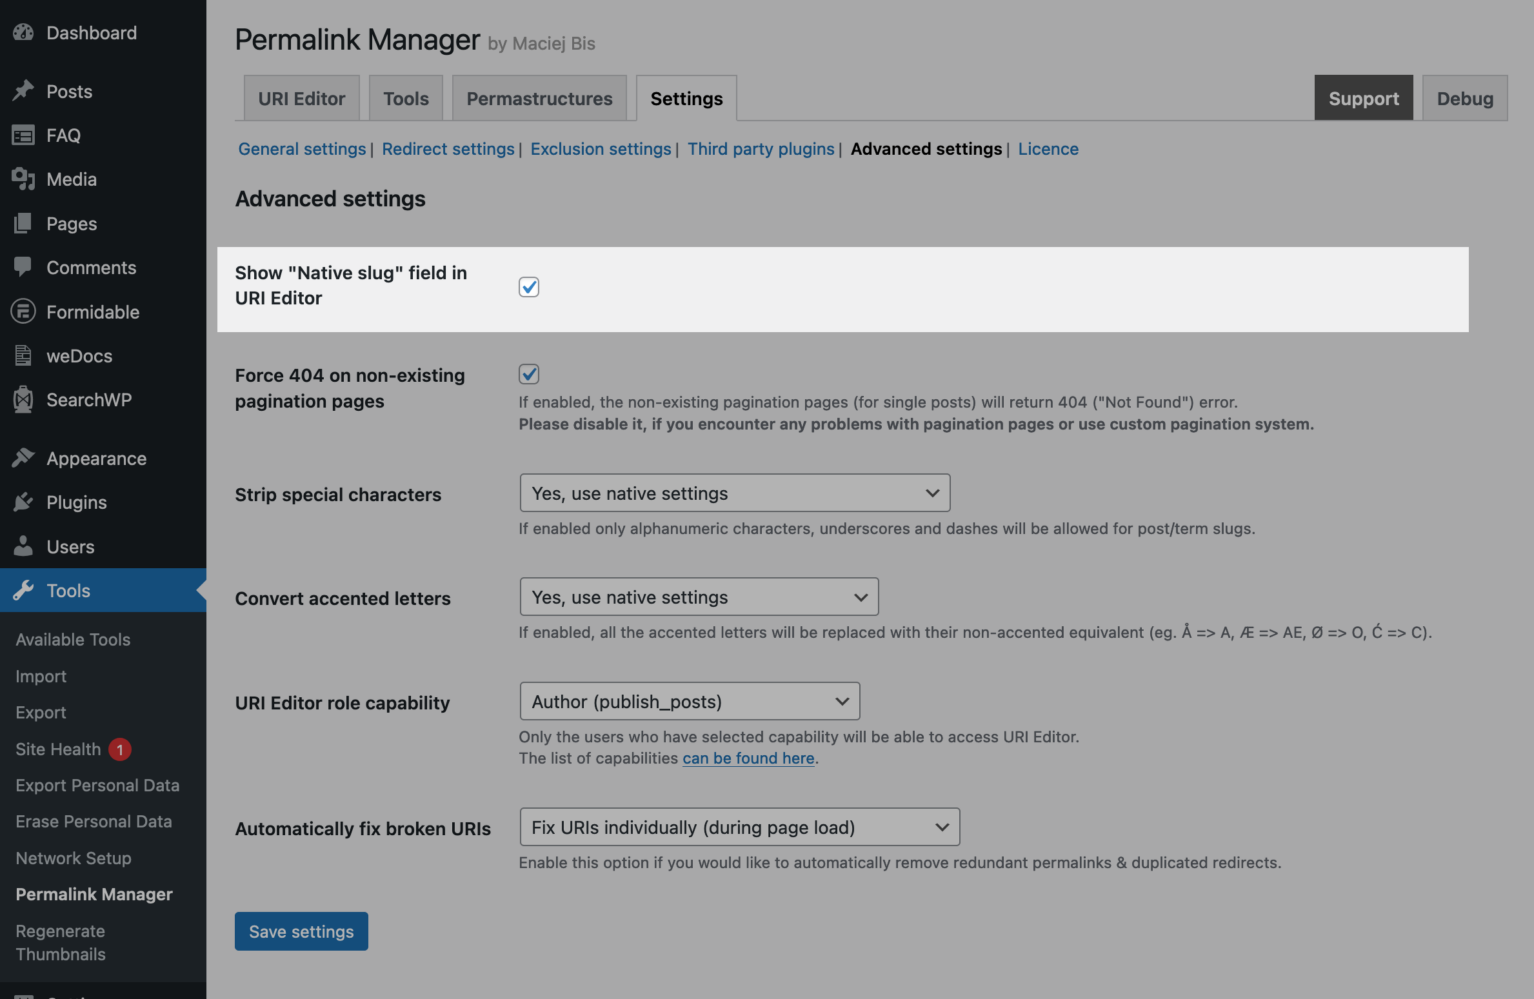The image size is (1534, 999).
Task: Click the Dashboard gauge icon in sidebar
Action: click(x=23, y=33)
